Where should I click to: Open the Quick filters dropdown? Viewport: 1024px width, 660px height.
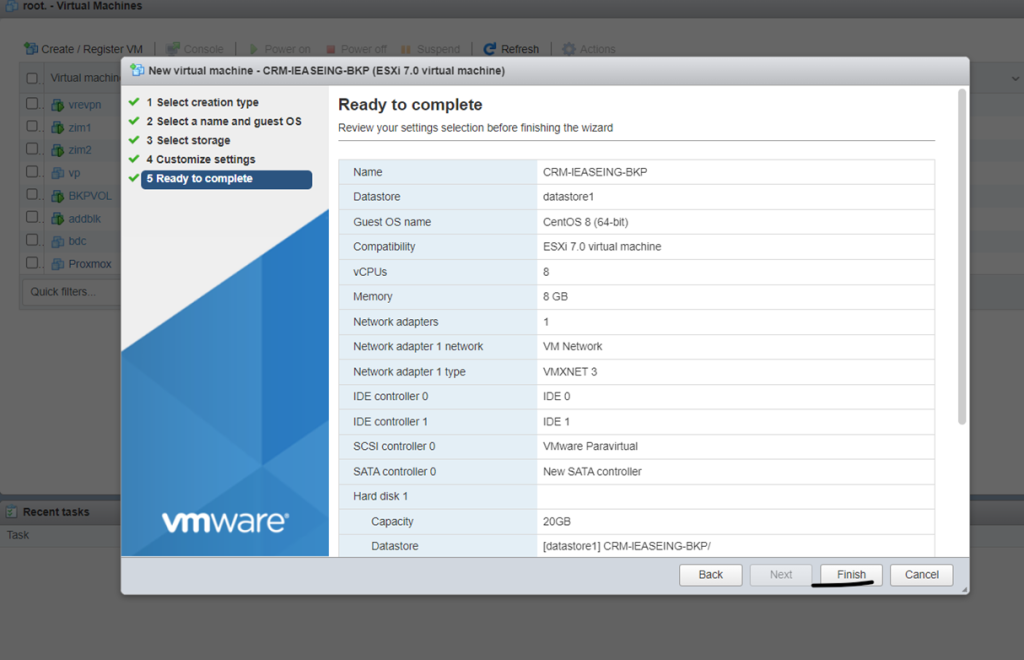(63, 291)
